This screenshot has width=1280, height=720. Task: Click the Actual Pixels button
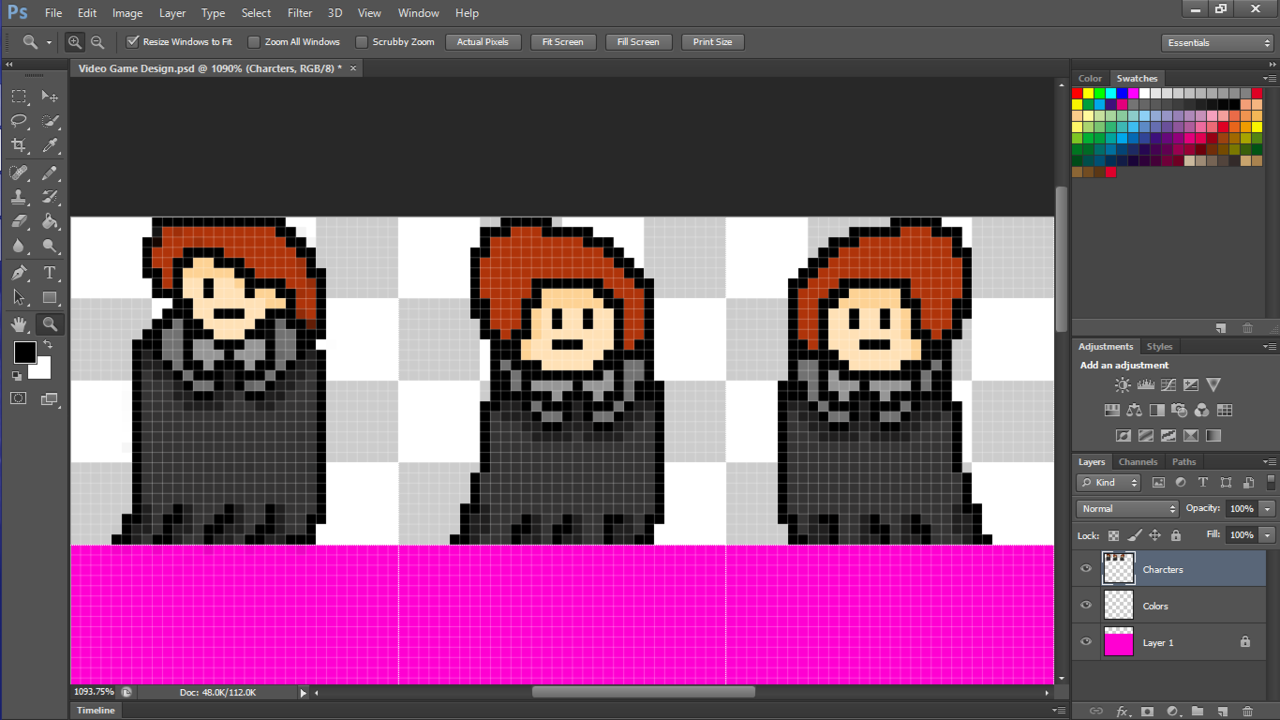pos(483,42)
